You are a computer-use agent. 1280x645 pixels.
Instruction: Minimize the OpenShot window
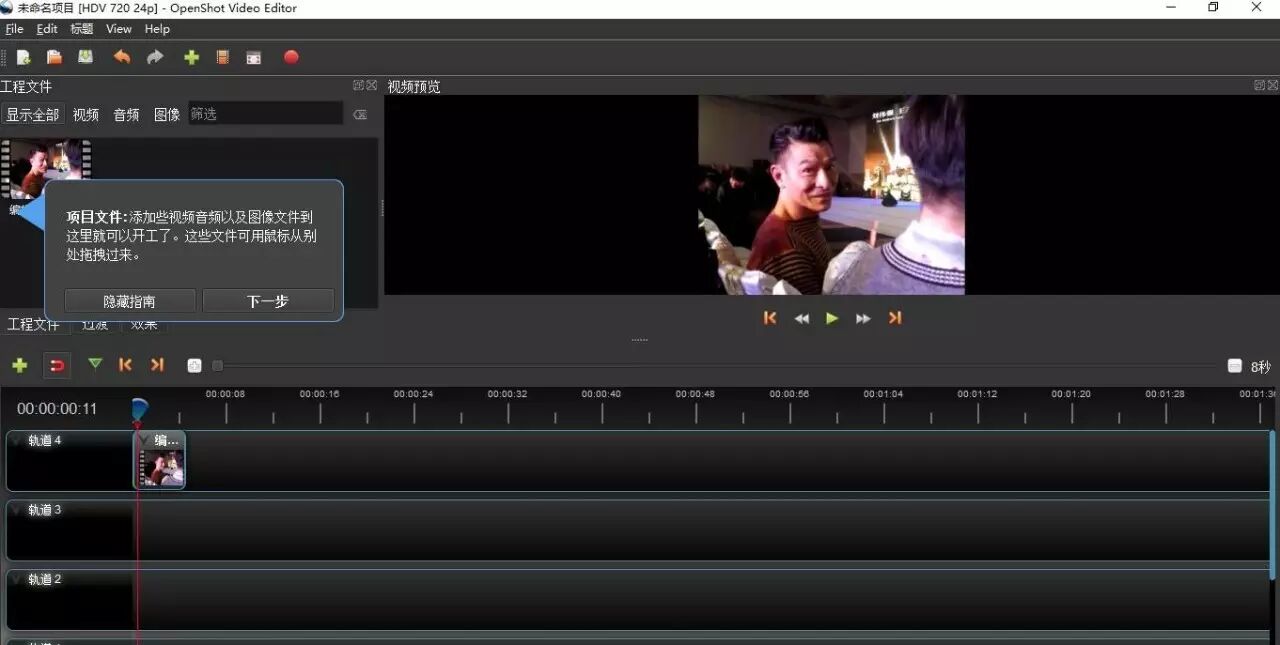(1171, 8)
